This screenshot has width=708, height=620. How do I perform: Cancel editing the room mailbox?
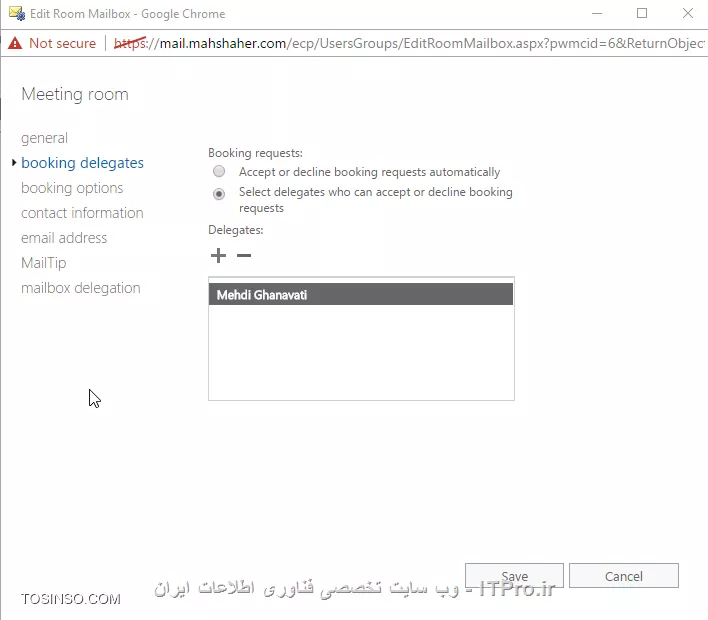(624, 575)
